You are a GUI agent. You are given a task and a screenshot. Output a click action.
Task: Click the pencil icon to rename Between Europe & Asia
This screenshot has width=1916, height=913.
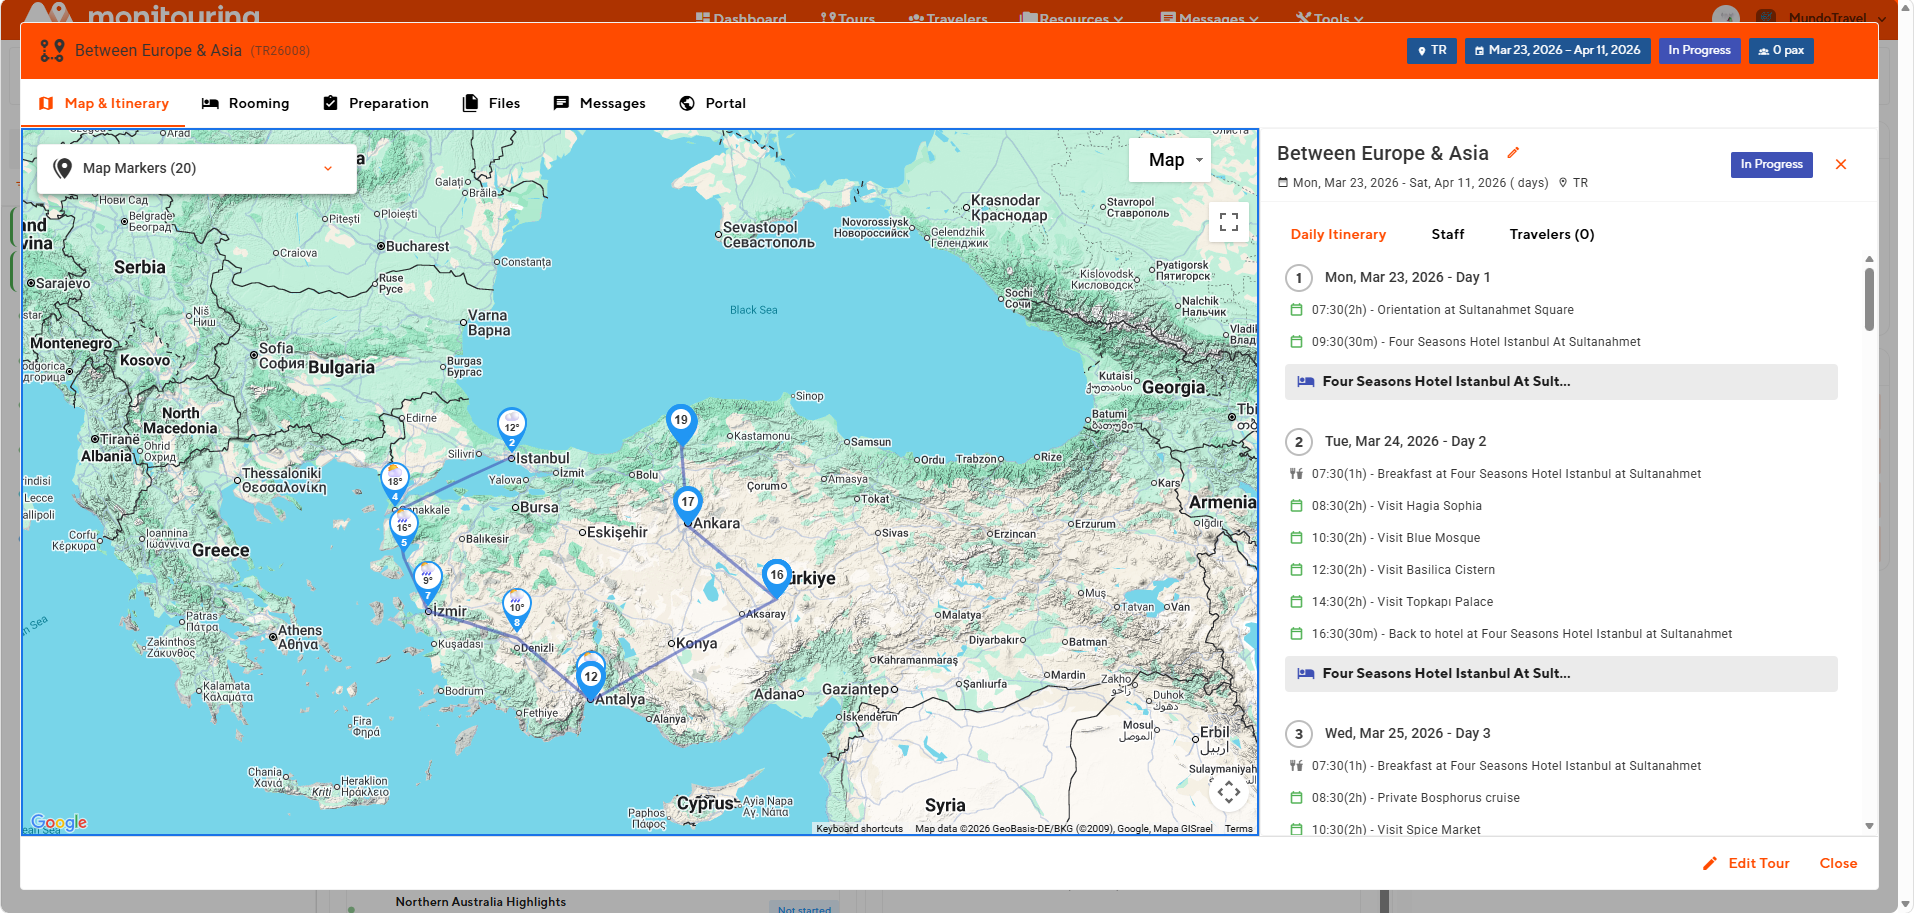coord(1513,152)
